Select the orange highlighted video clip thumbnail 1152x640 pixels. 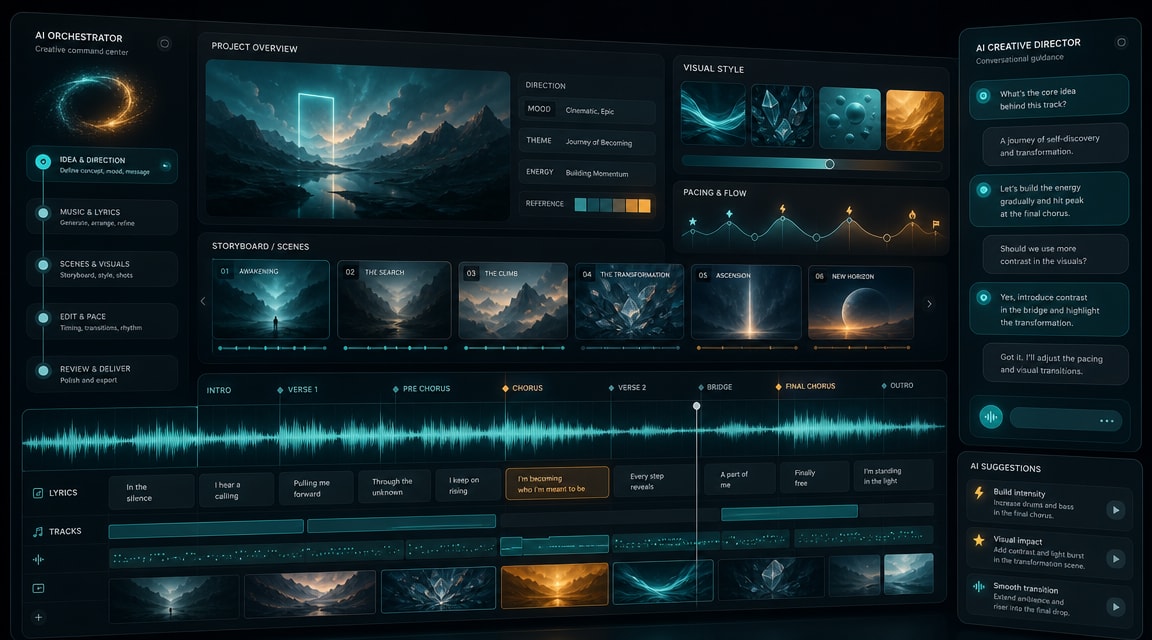click(555, 586)
